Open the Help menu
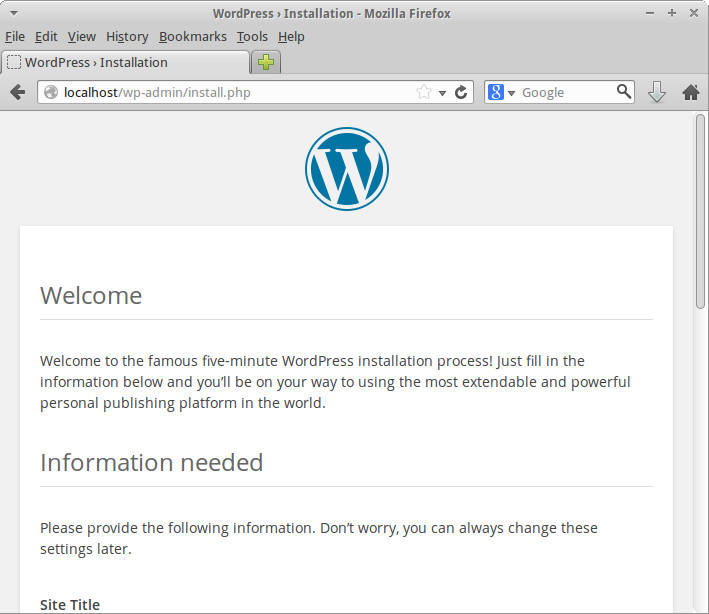 point(291,37)
